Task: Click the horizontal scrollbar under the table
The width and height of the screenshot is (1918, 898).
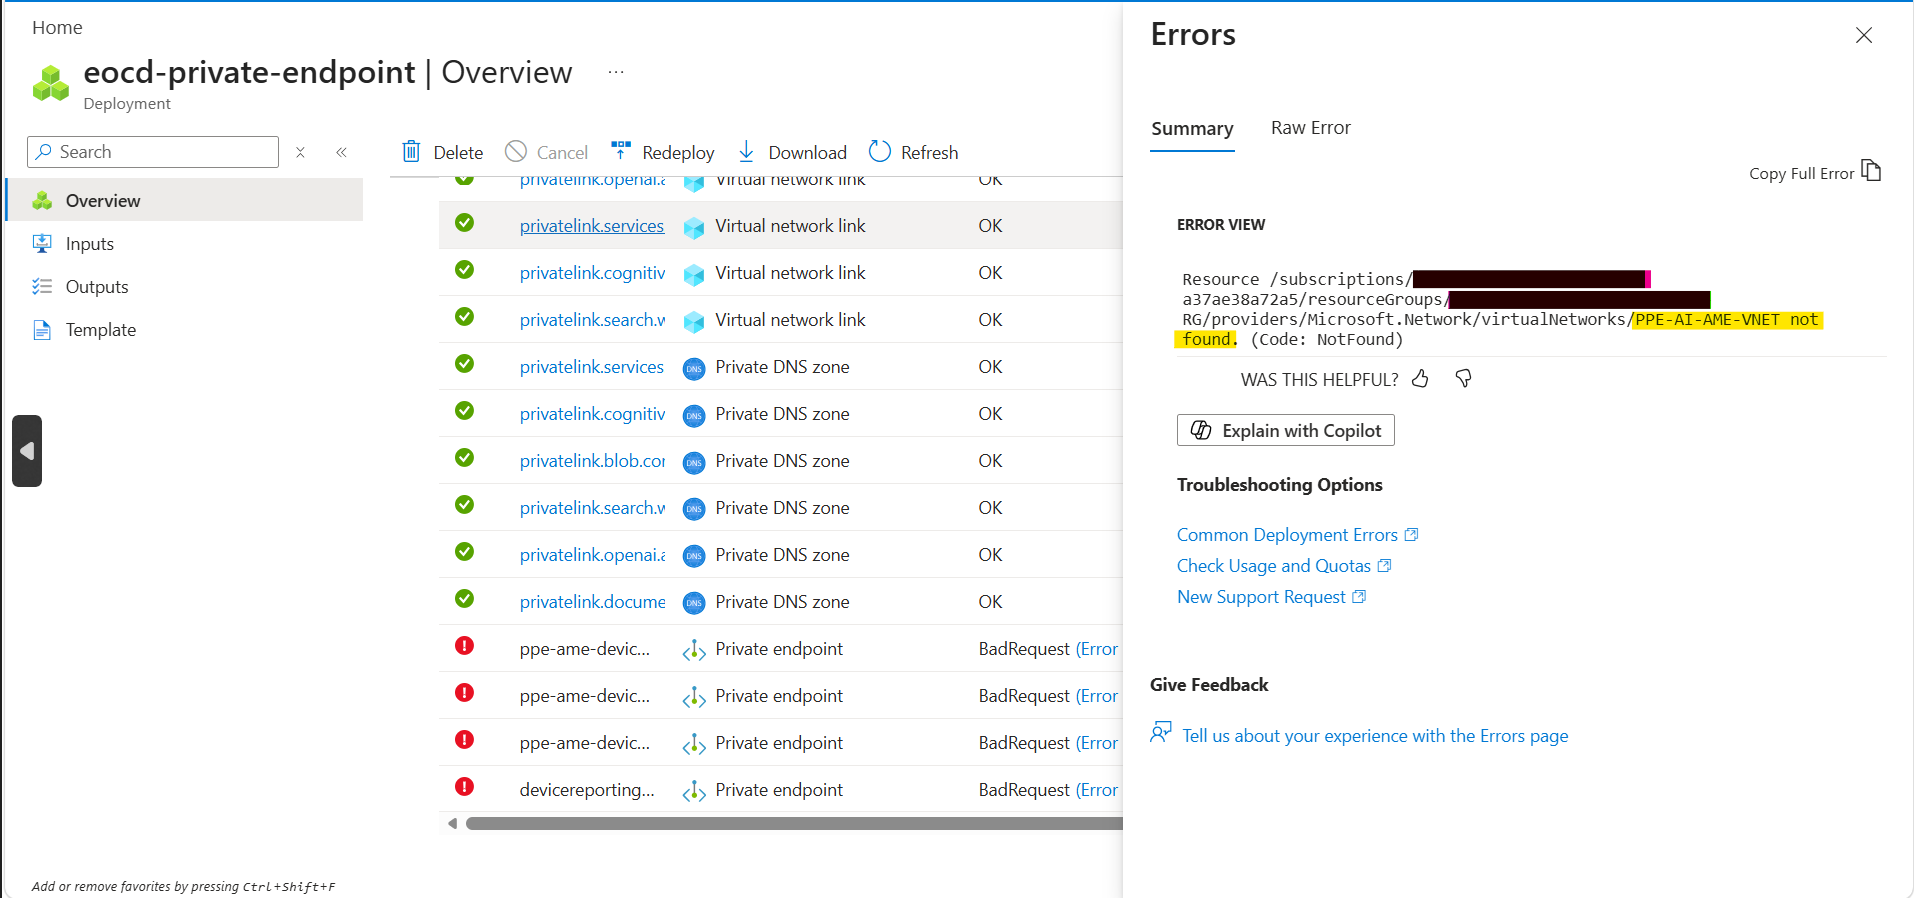Action: click(x=794, y=824)
